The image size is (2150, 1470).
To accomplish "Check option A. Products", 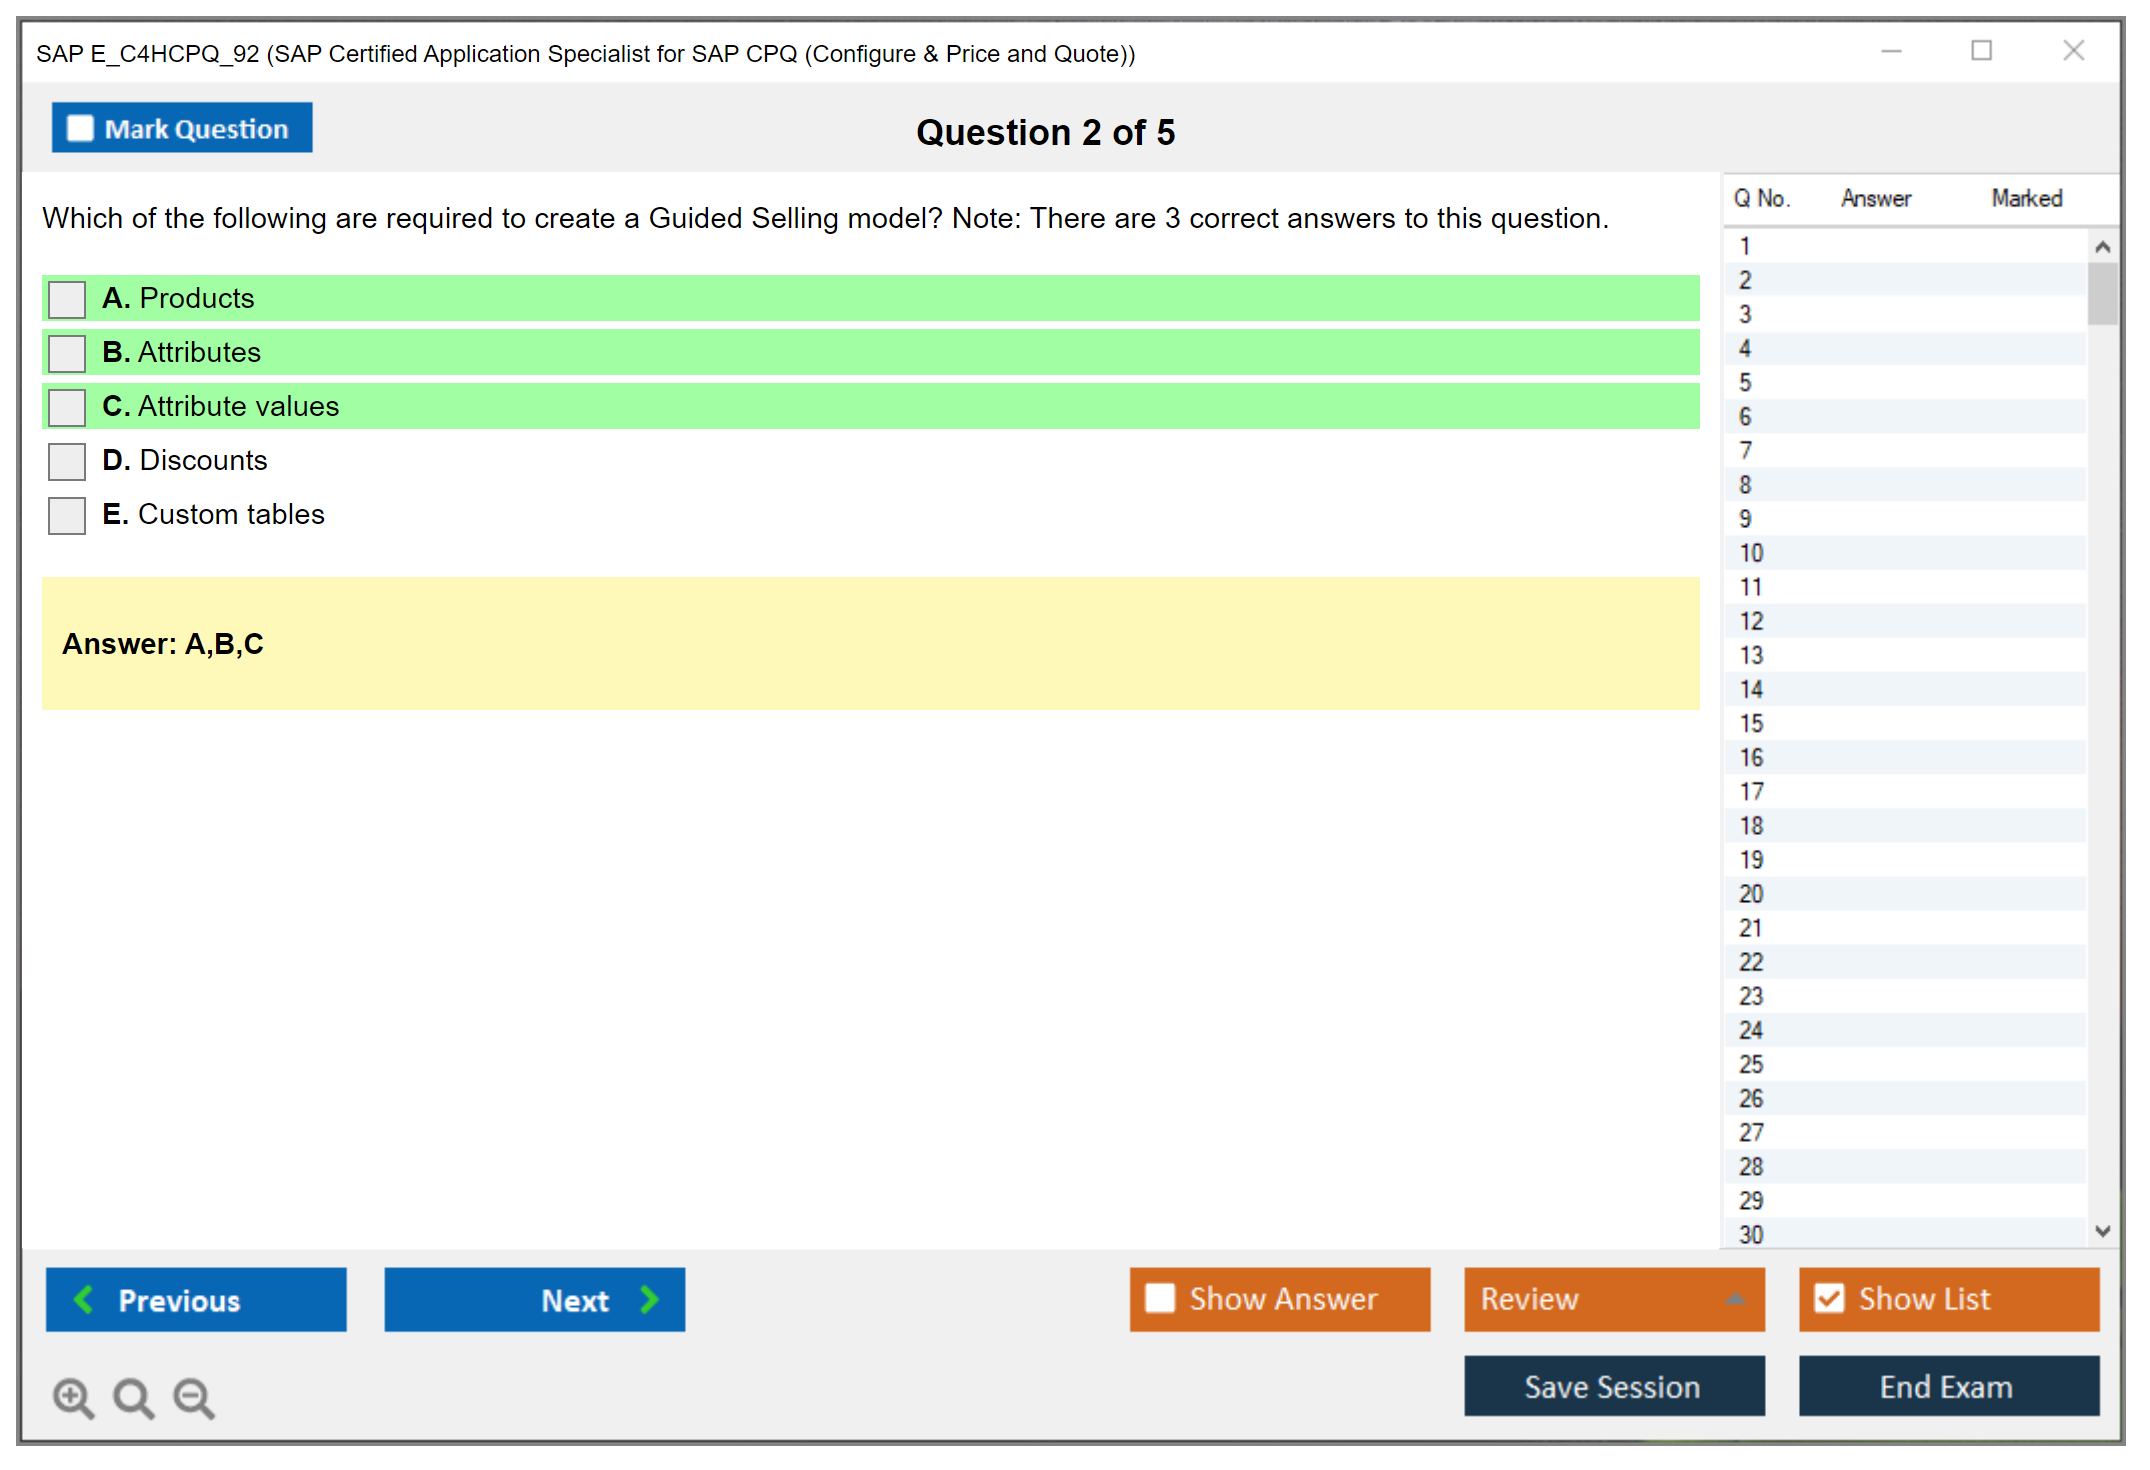I will point(67,299).
